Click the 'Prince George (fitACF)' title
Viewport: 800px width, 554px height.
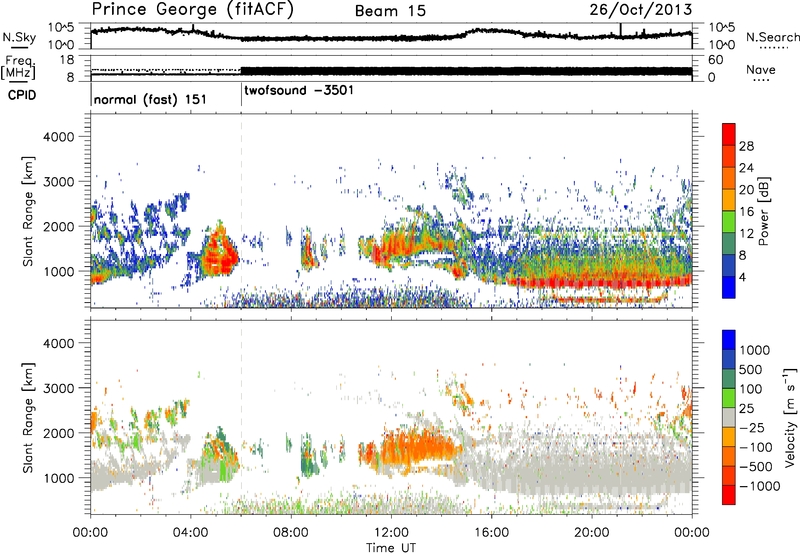(192, 9)
